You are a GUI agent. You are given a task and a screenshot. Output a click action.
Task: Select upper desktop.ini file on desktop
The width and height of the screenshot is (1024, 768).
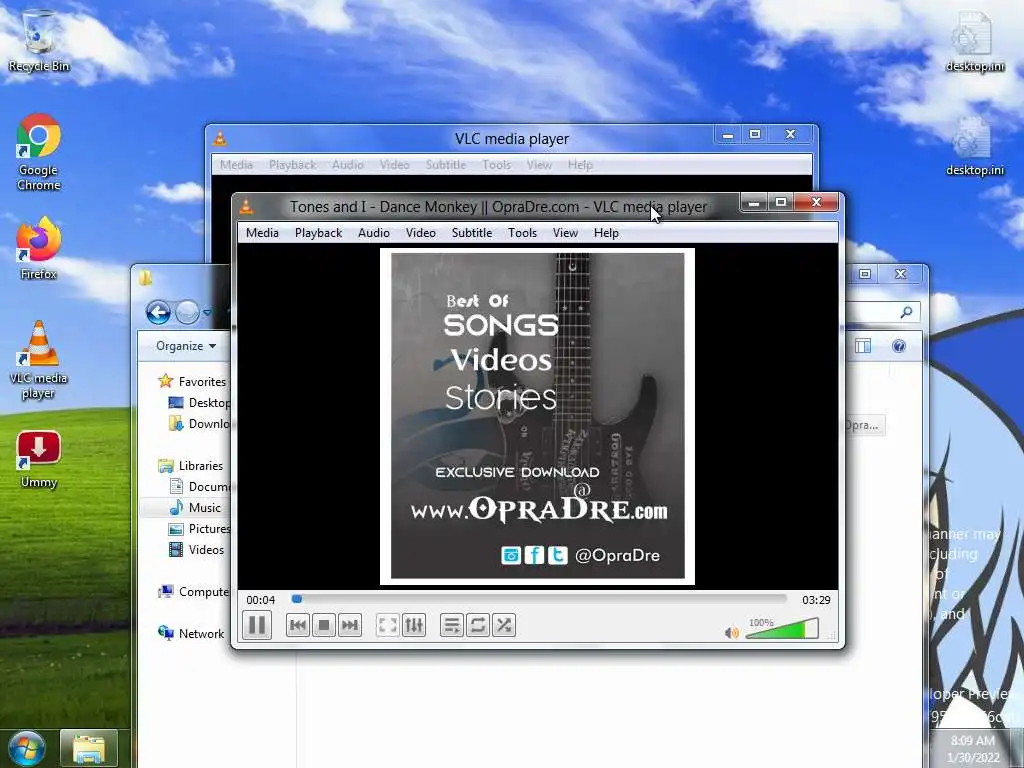coord(974,40)
